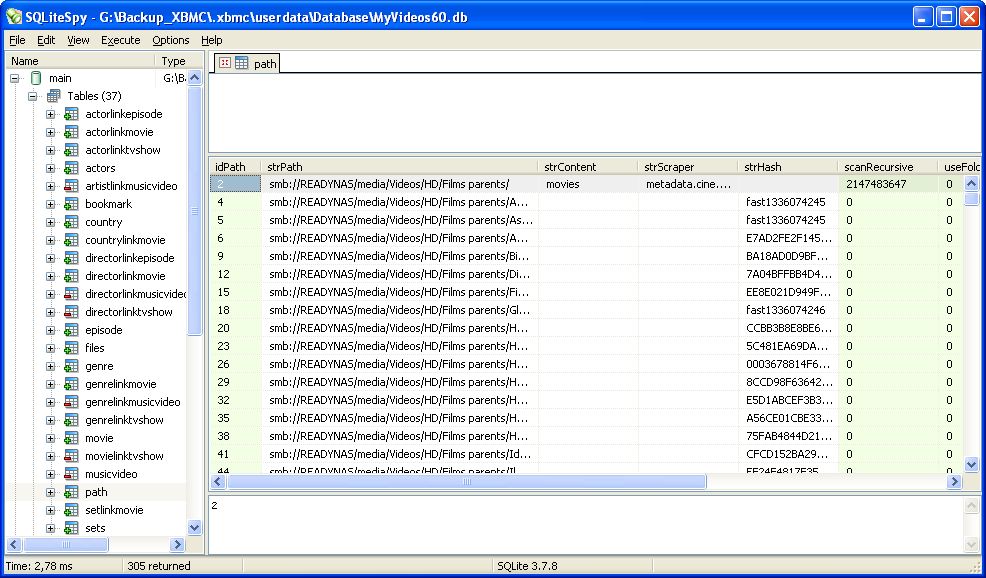This screenshot has width=986, height=578.
Task: Select the idPath cell 41
Action: [x=235, y=454]
